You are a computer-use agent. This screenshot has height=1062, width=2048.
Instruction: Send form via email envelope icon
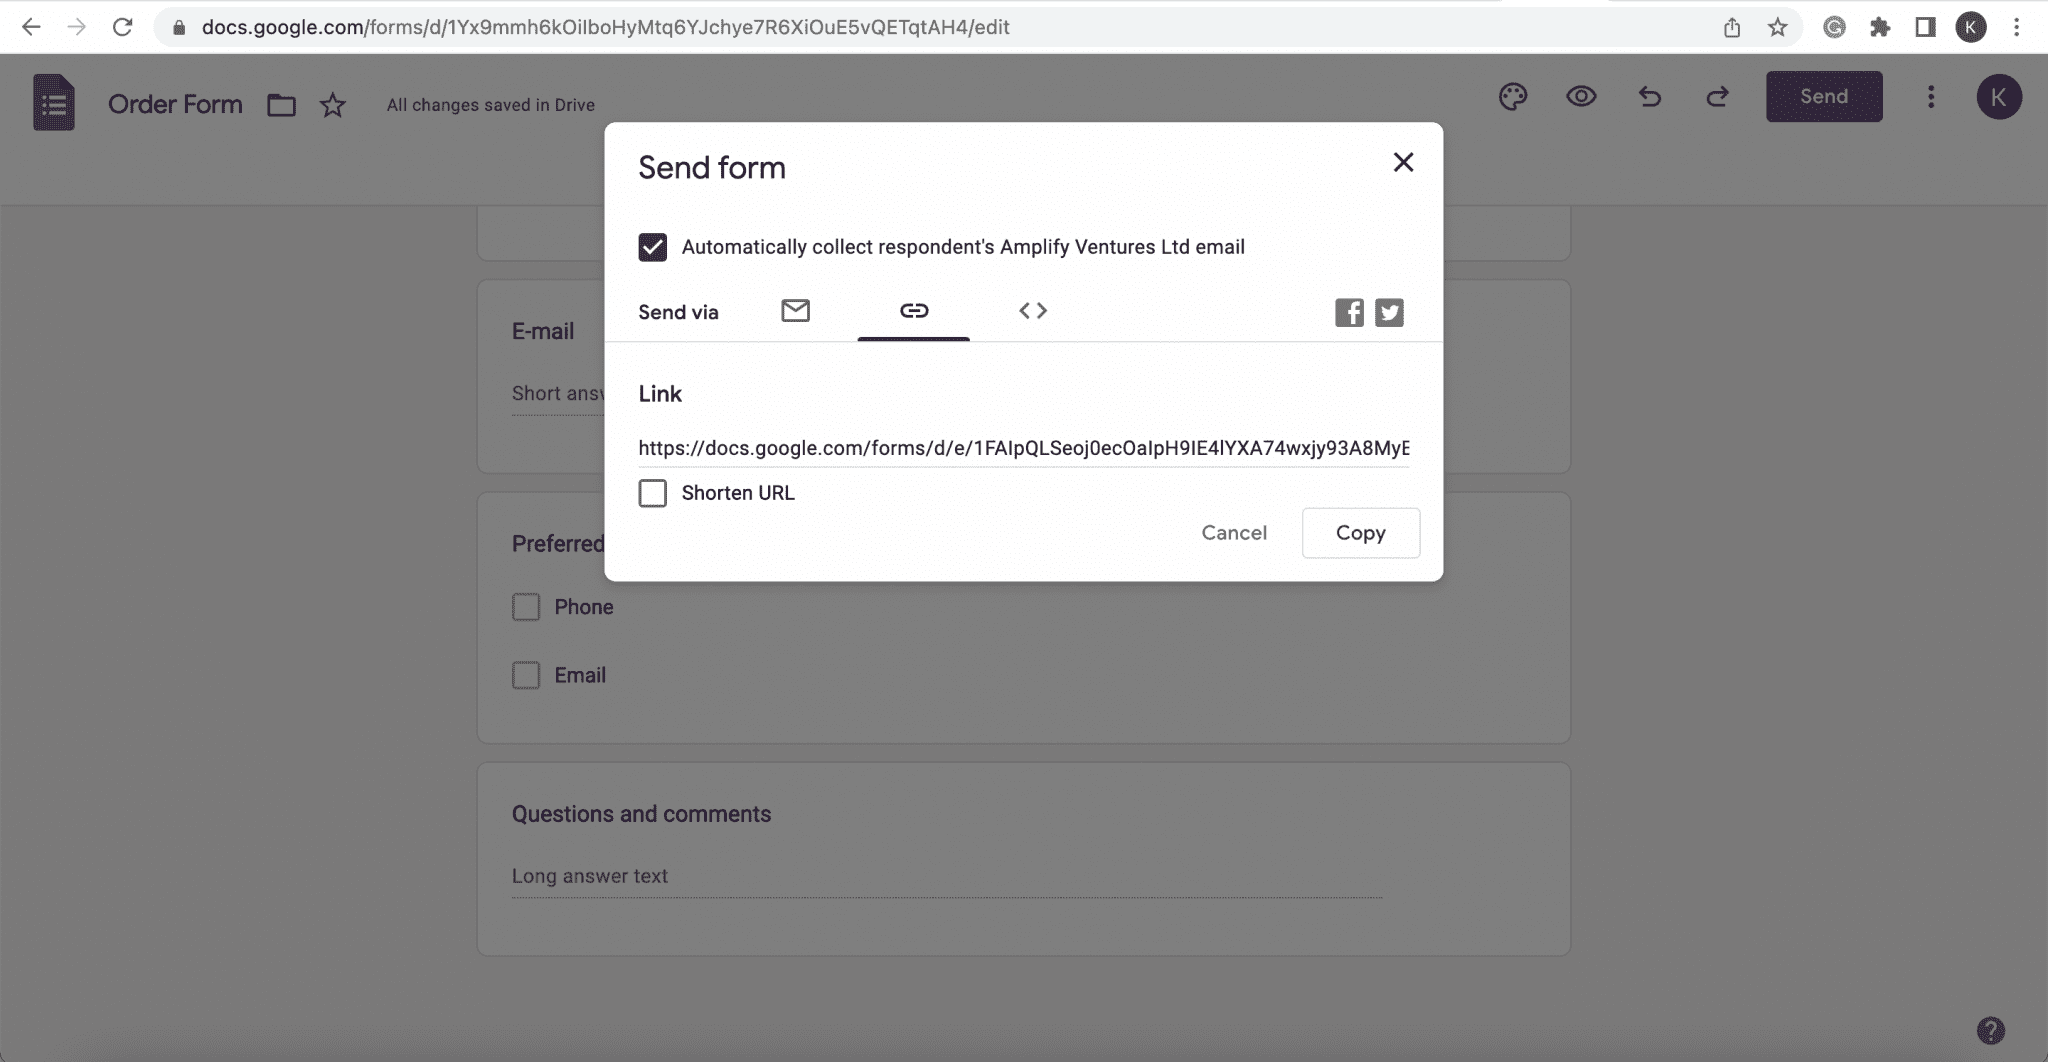click(795, 311)
